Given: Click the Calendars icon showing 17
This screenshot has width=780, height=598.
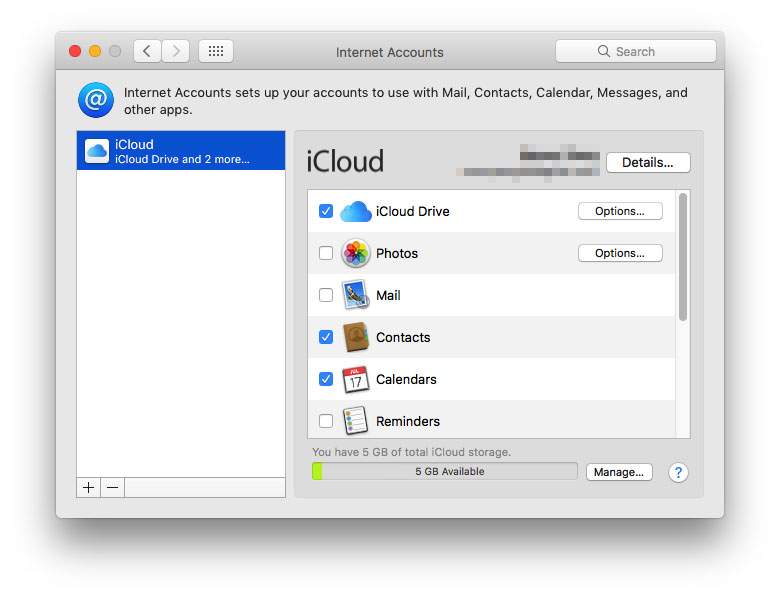Looking at the screenshot, I should [x=355, y=380].
